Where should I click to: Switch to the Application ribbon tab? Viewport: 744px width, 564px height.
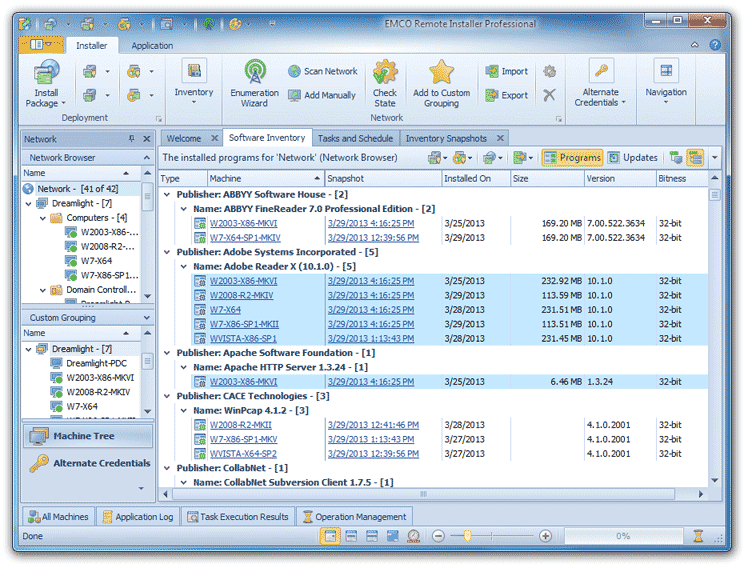[152, 45]
